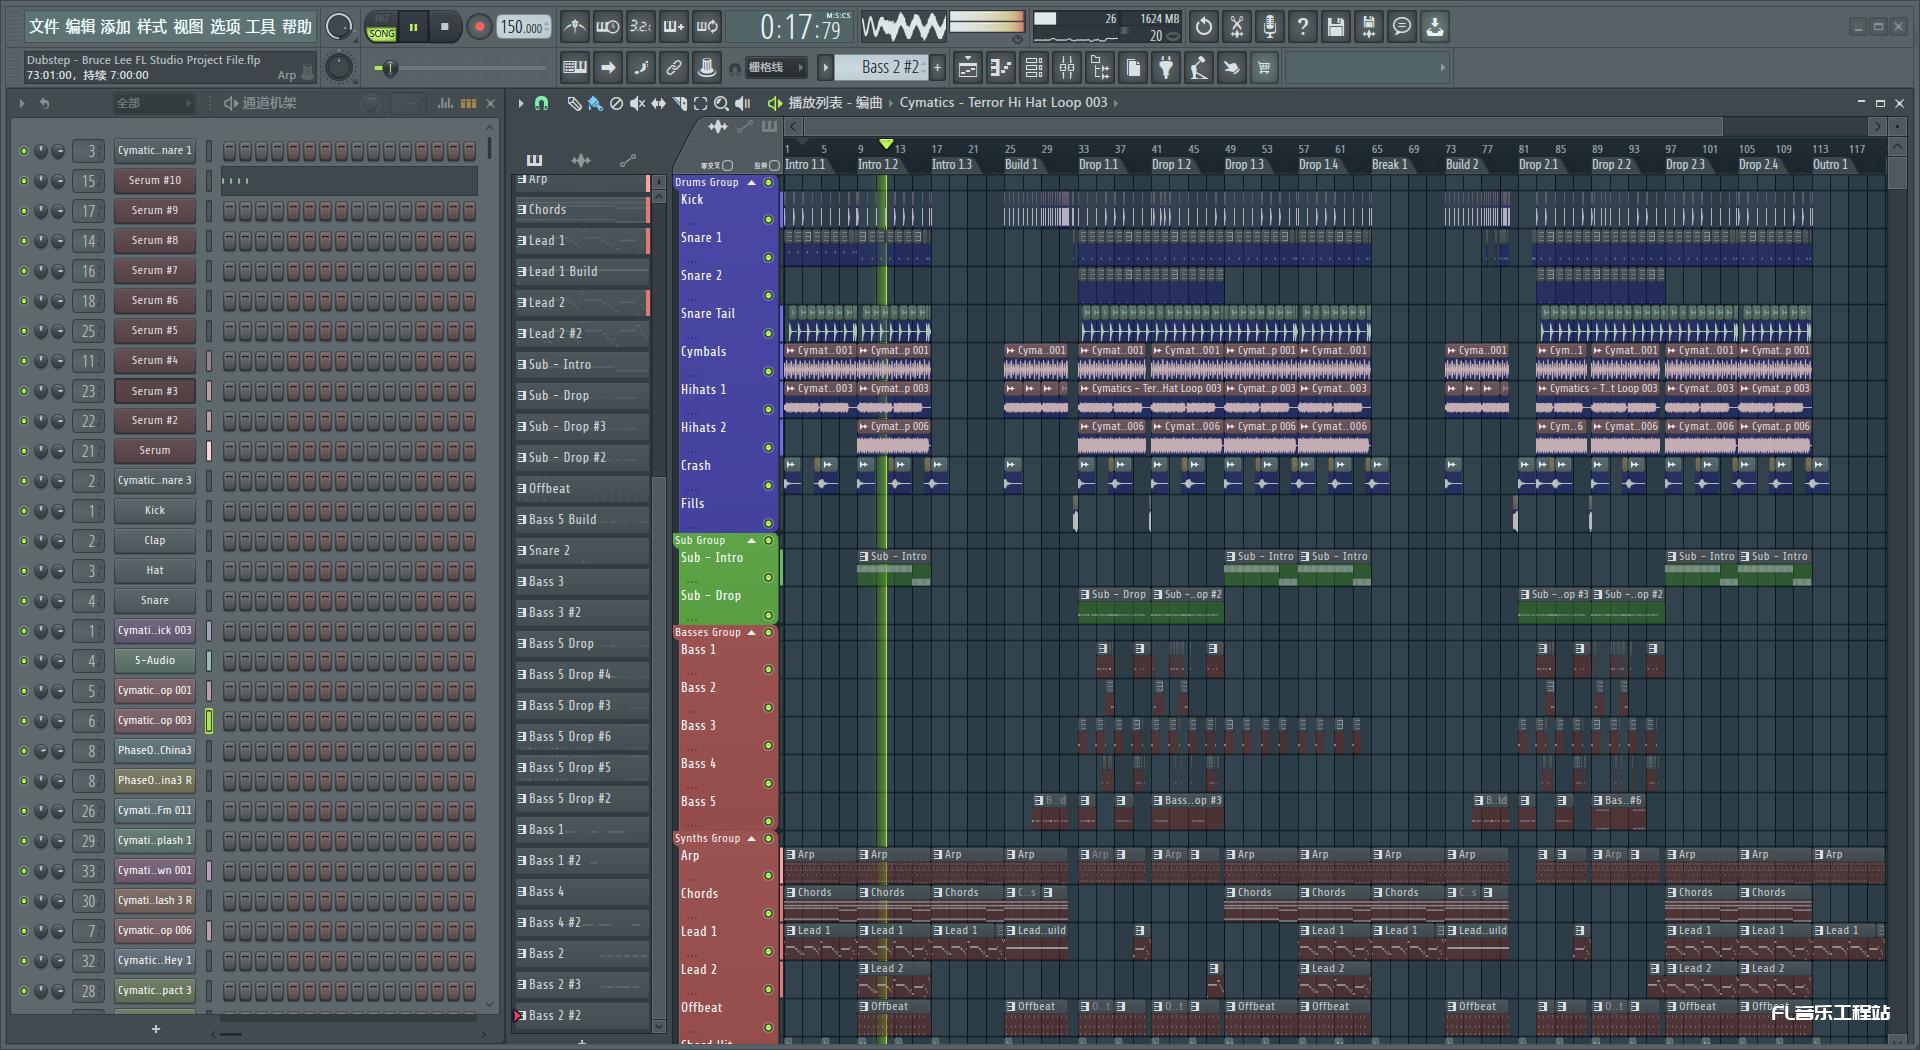Click the Serum #9 channel button
1920x1050 pixels.
(154, 211)
